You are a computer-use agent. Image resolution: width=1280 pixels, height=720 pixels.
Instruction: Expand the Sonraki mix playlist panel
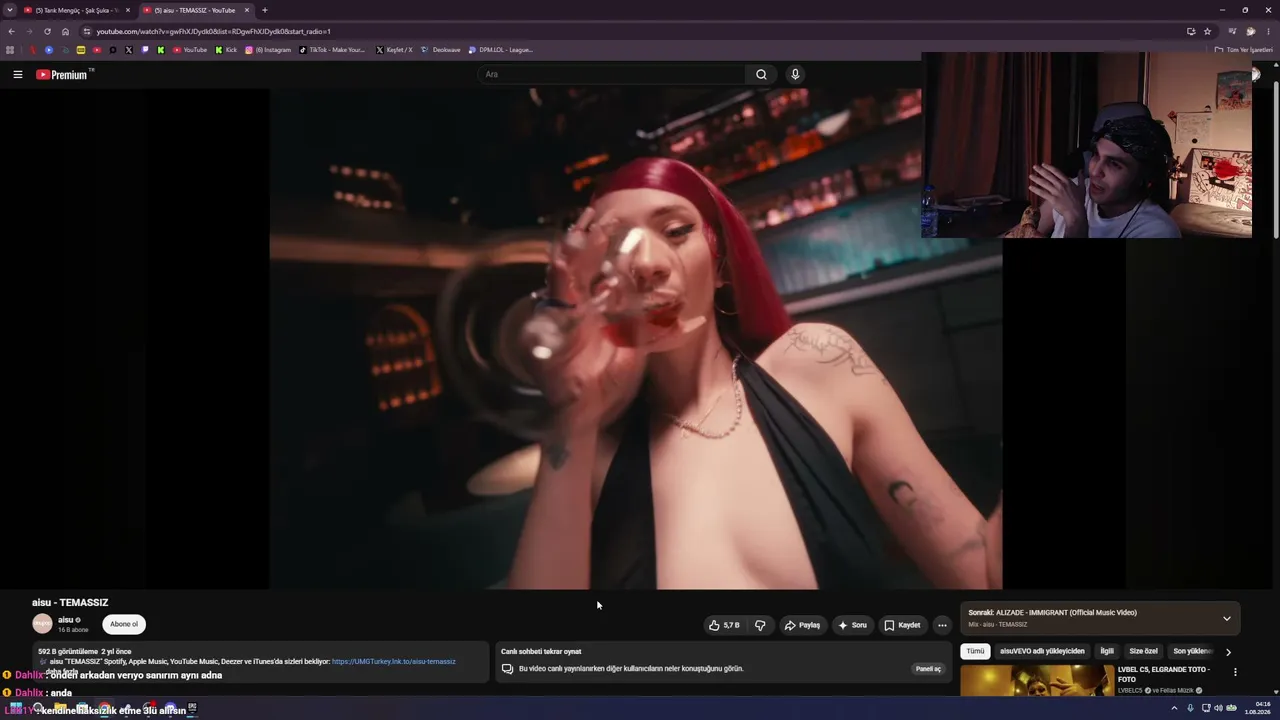coord(1227,618)
